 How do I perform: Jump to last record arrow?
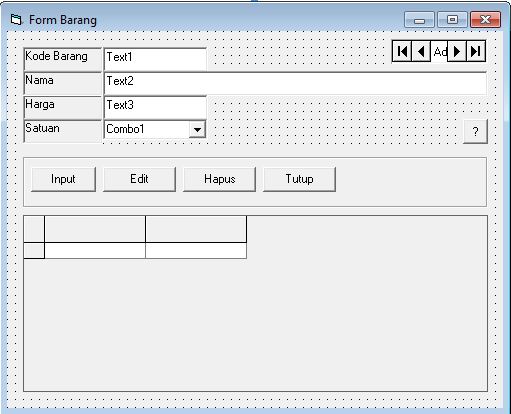(x=476, y=51)
